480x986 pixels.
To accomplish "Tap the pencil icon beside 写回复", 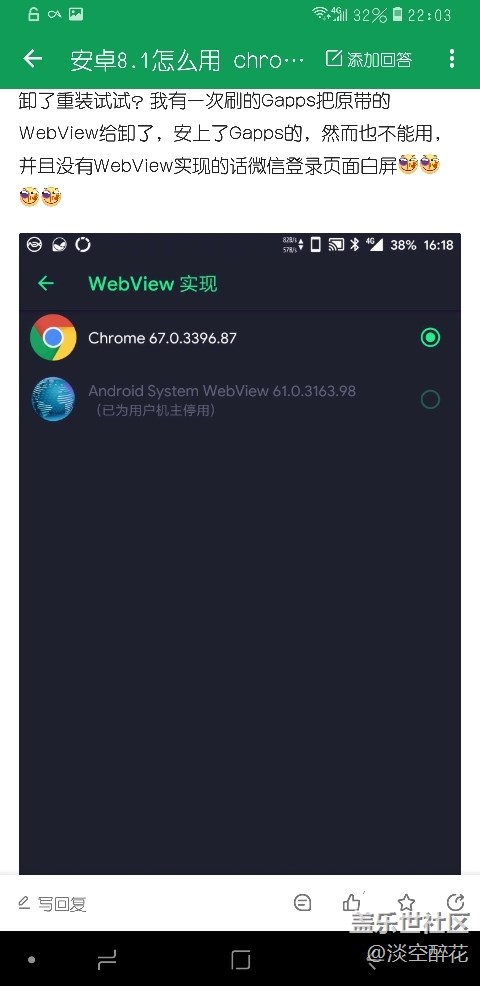I will (x=24, y=904).
